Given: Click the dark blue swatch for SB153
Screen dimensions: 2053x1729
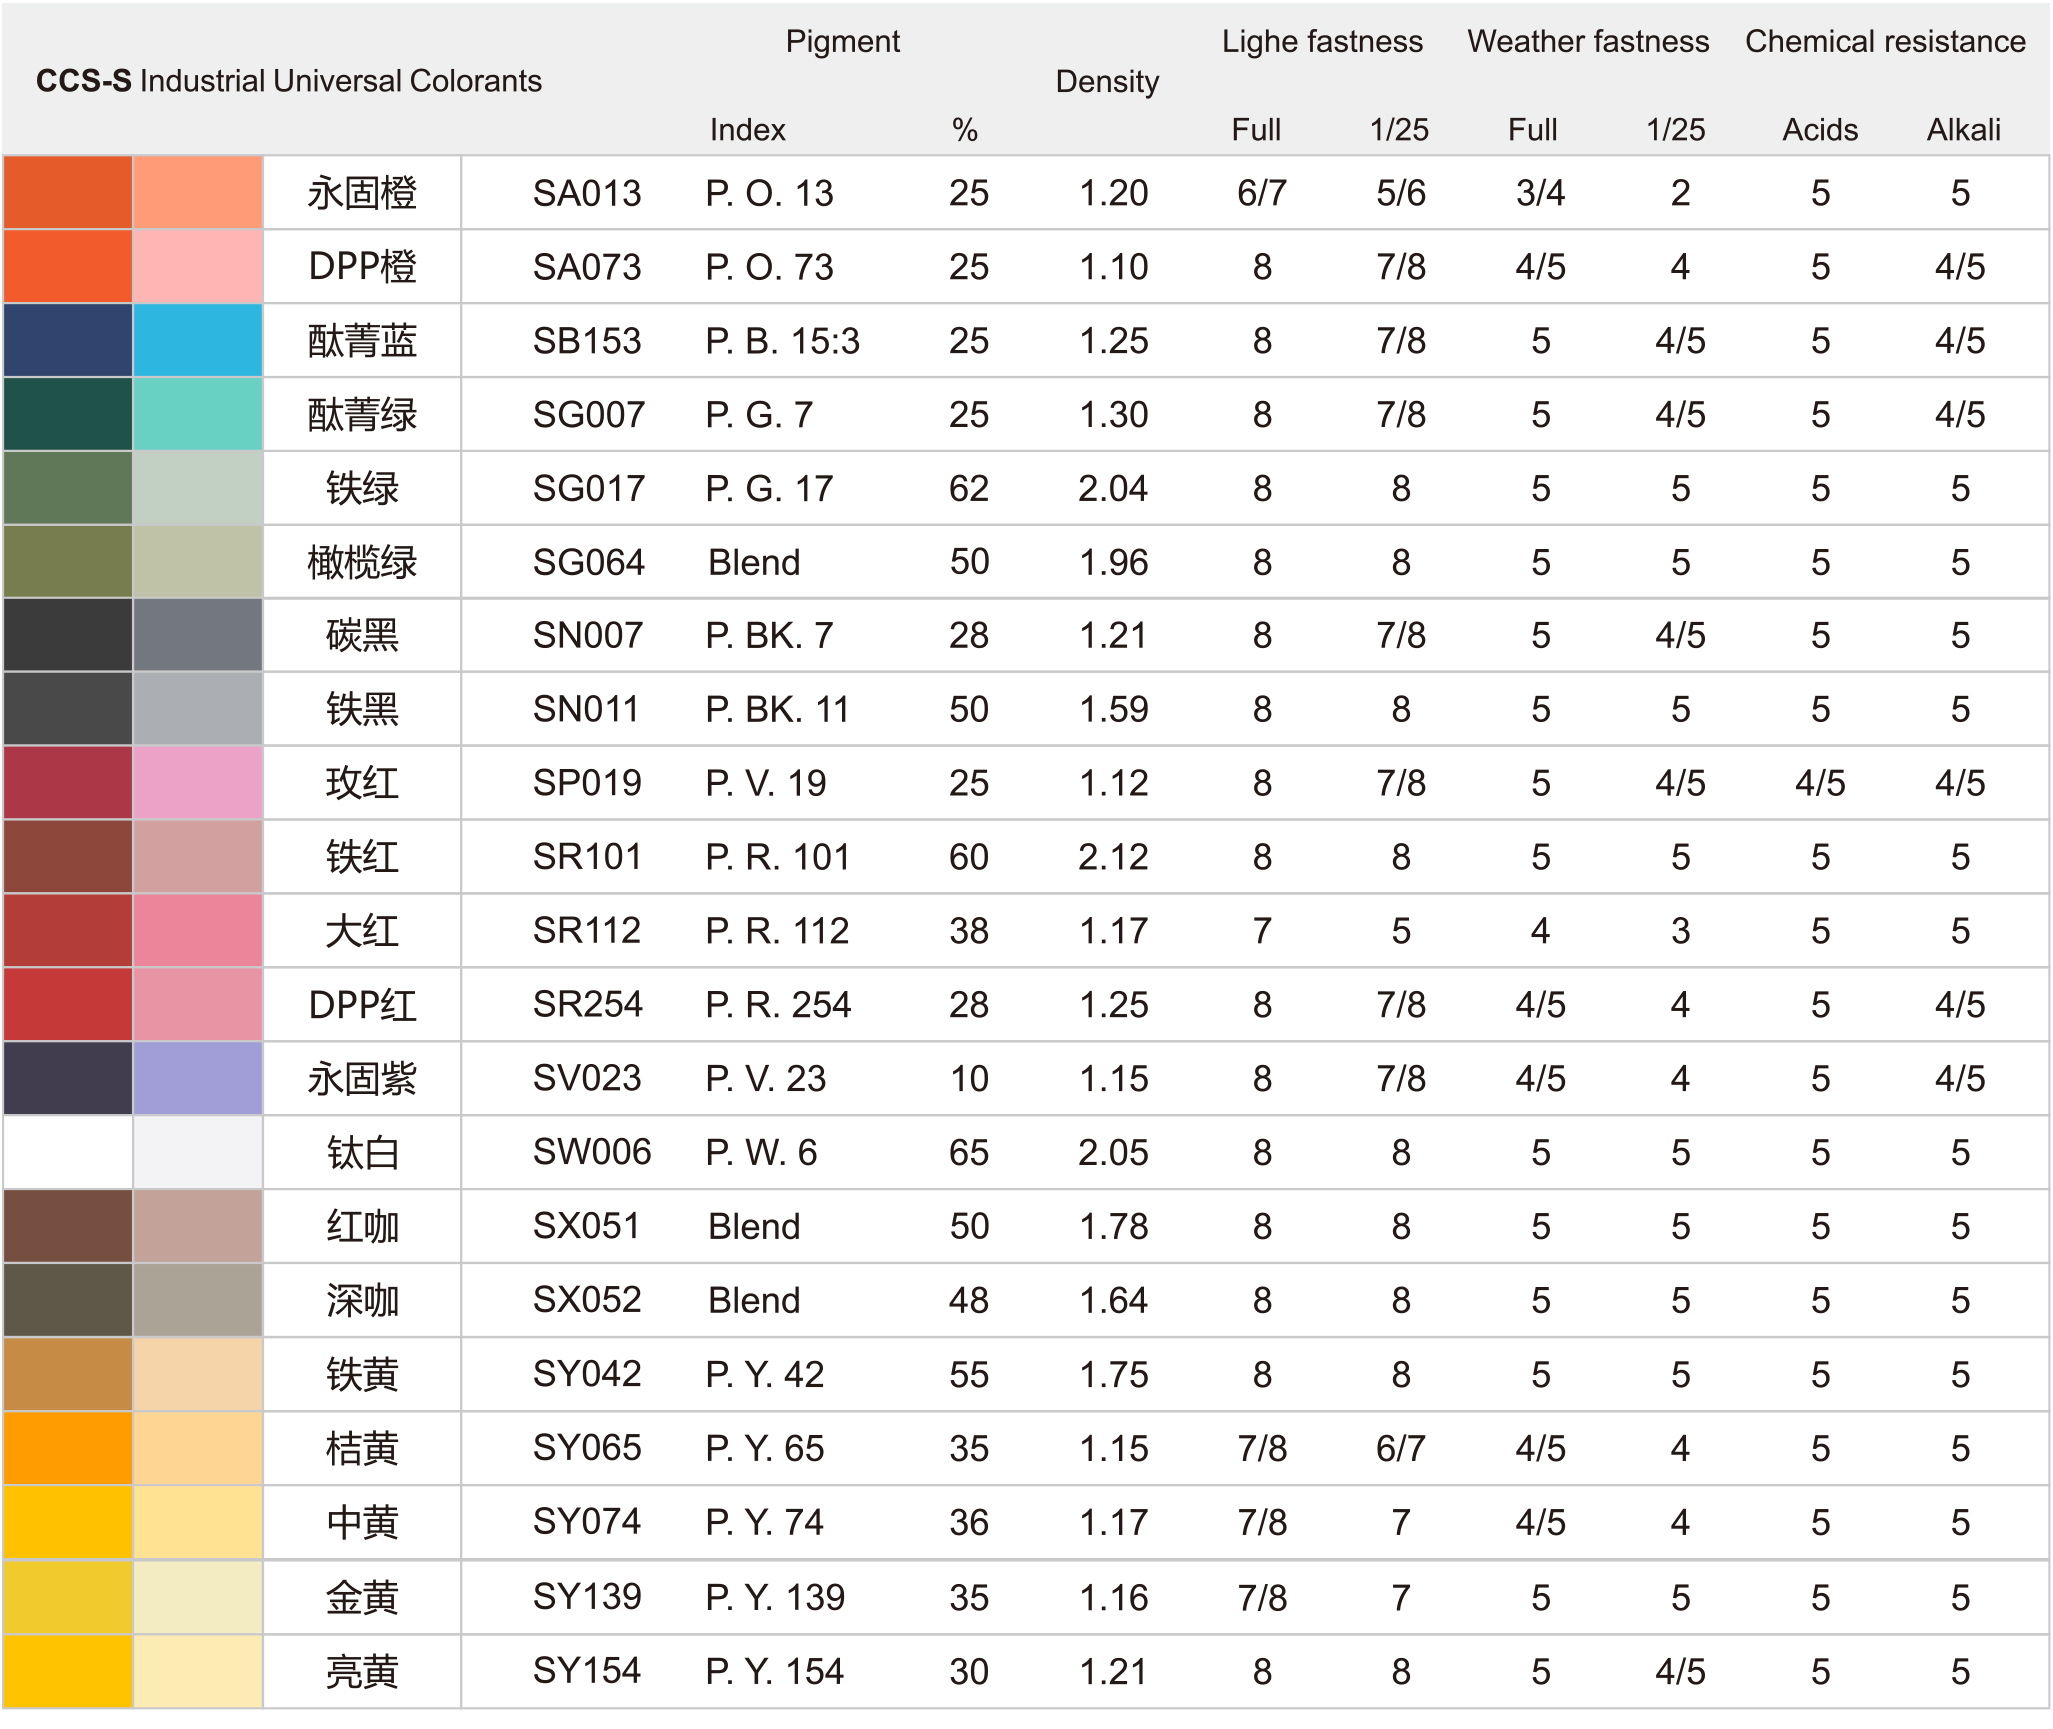Looking at the screenshot, I should pyautogui.click(x=68, y=340).
